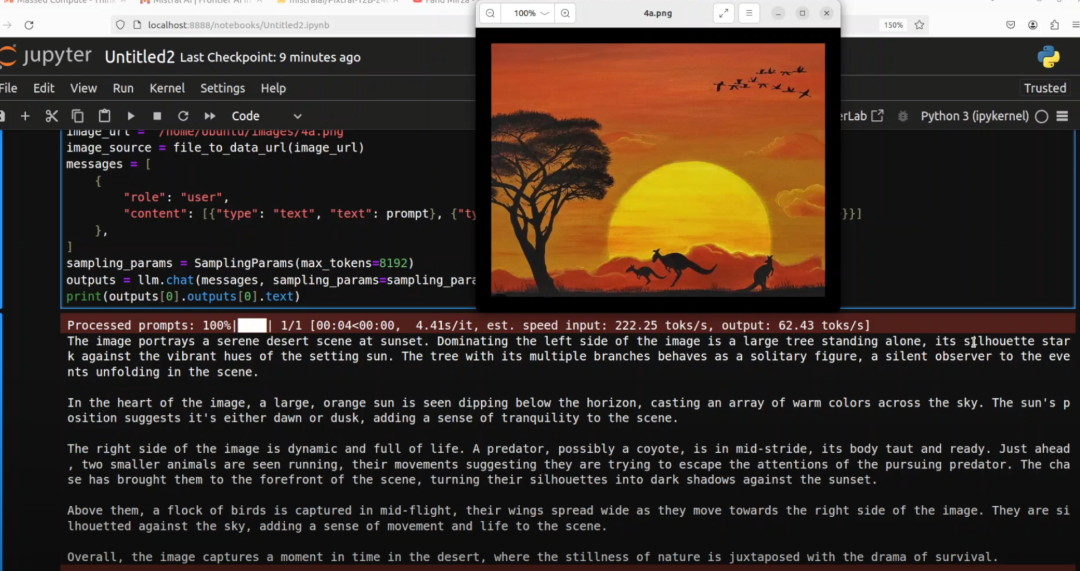1080x571 pixels.
Task: Open the Settings menu
Action: [222, 88]
